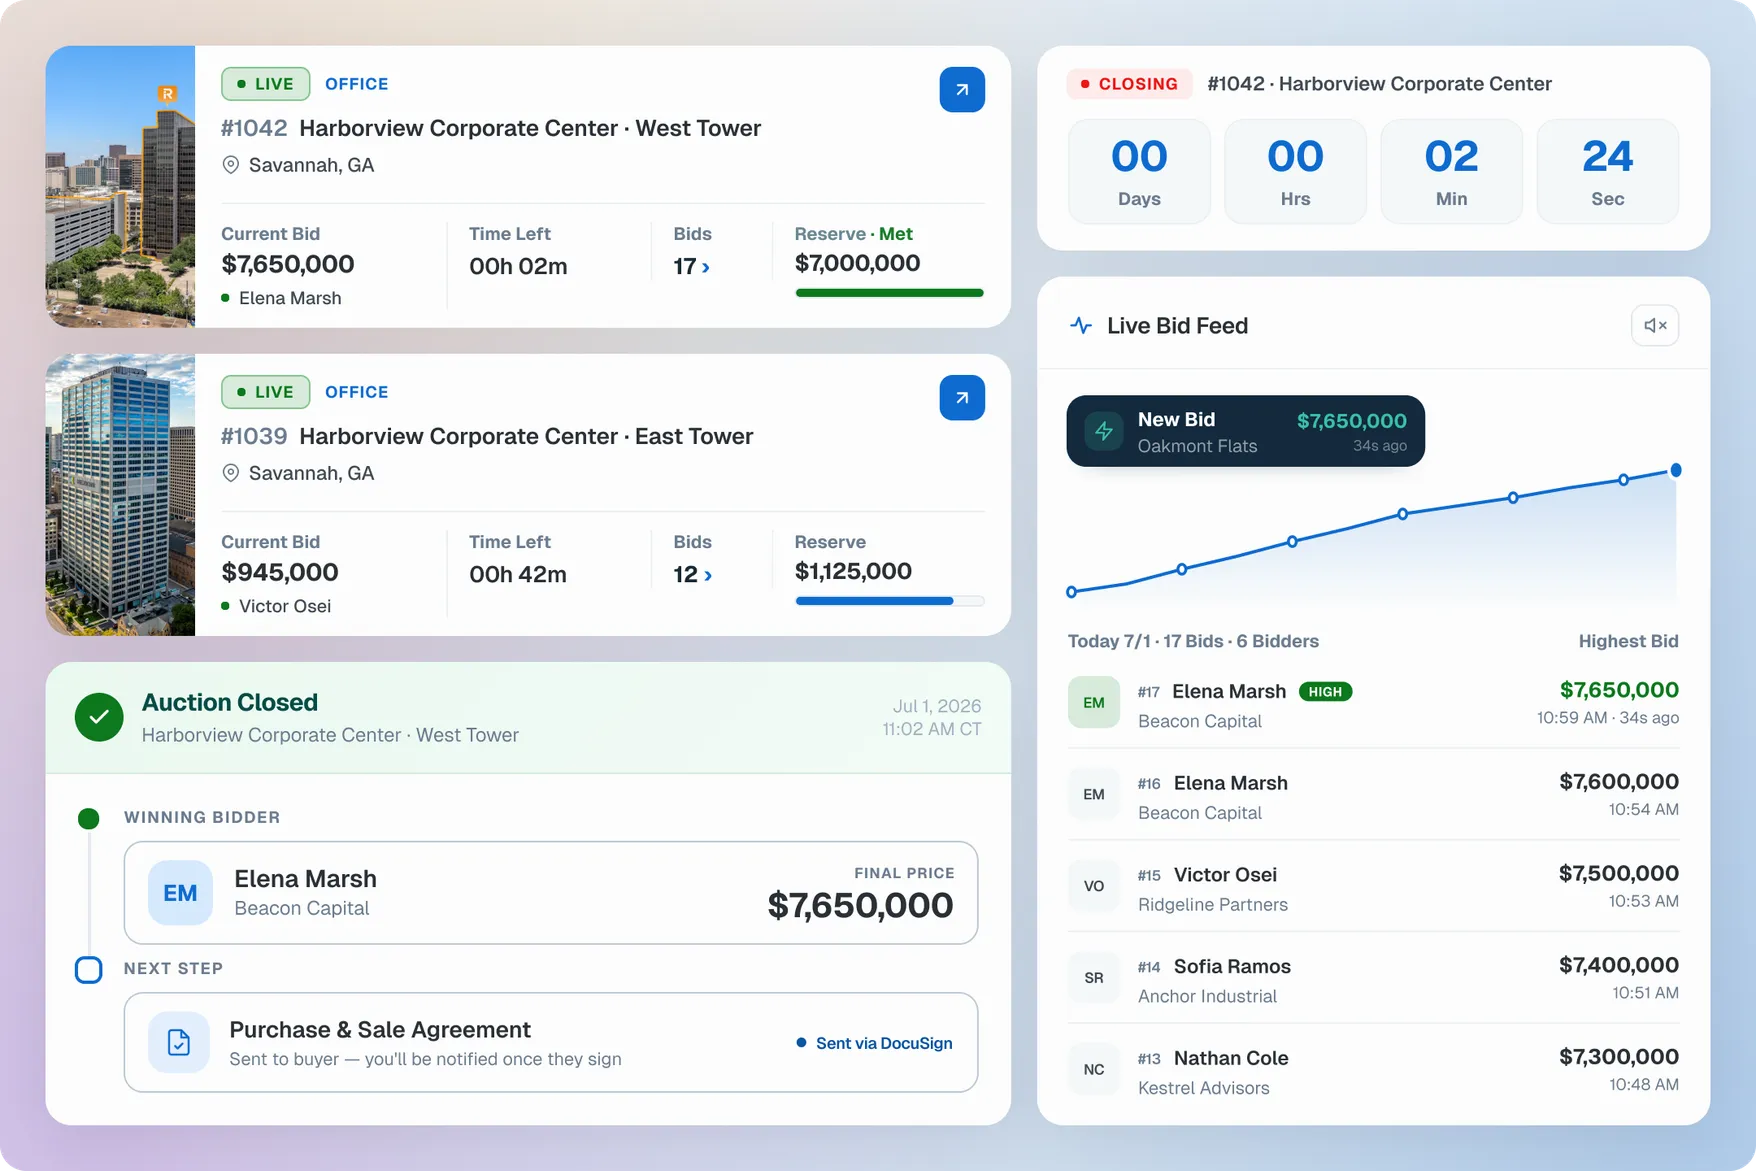Open West Tower listing via arrow icon

pyautogui.click(x=961, y=90)
